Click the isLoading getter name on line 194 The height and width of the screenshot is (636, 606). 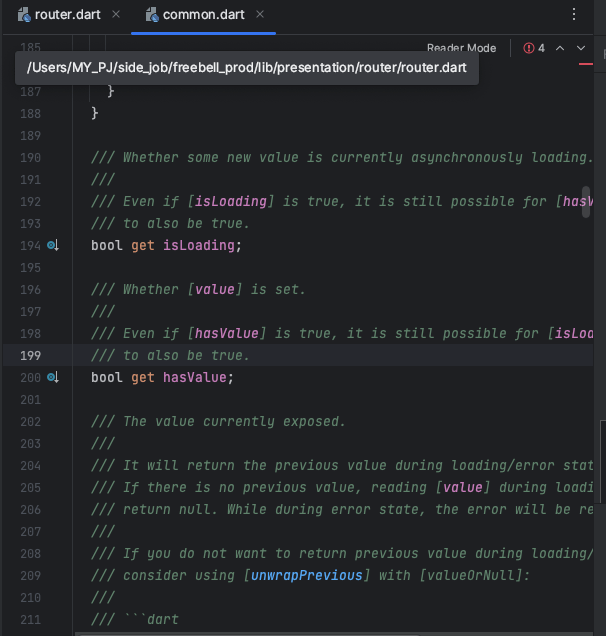click(199, 245)
